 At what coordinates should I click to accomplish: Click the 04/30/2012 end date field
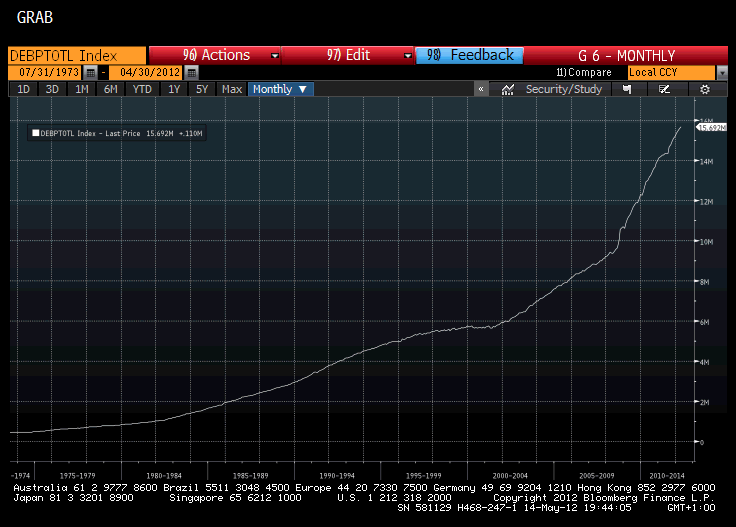tap(147, 73)
